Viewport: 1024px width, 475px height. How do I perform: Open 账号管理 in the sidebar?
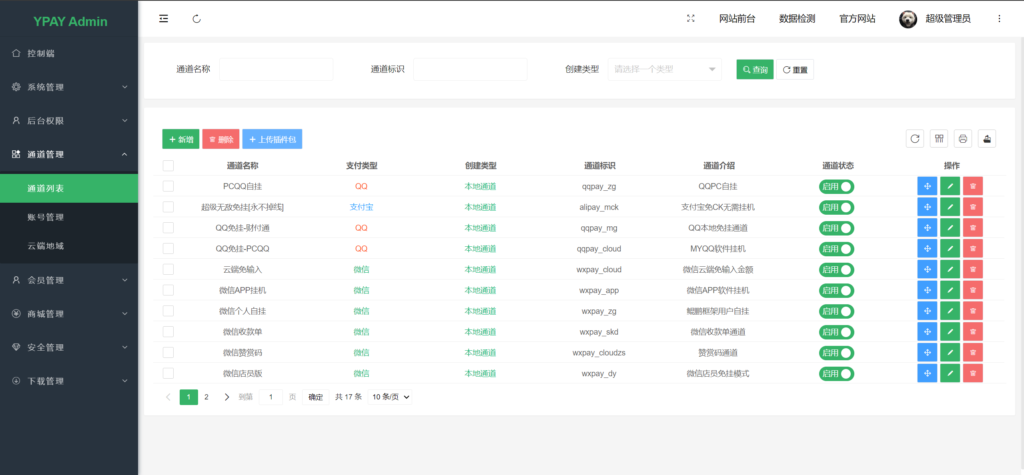click(69, 218)
